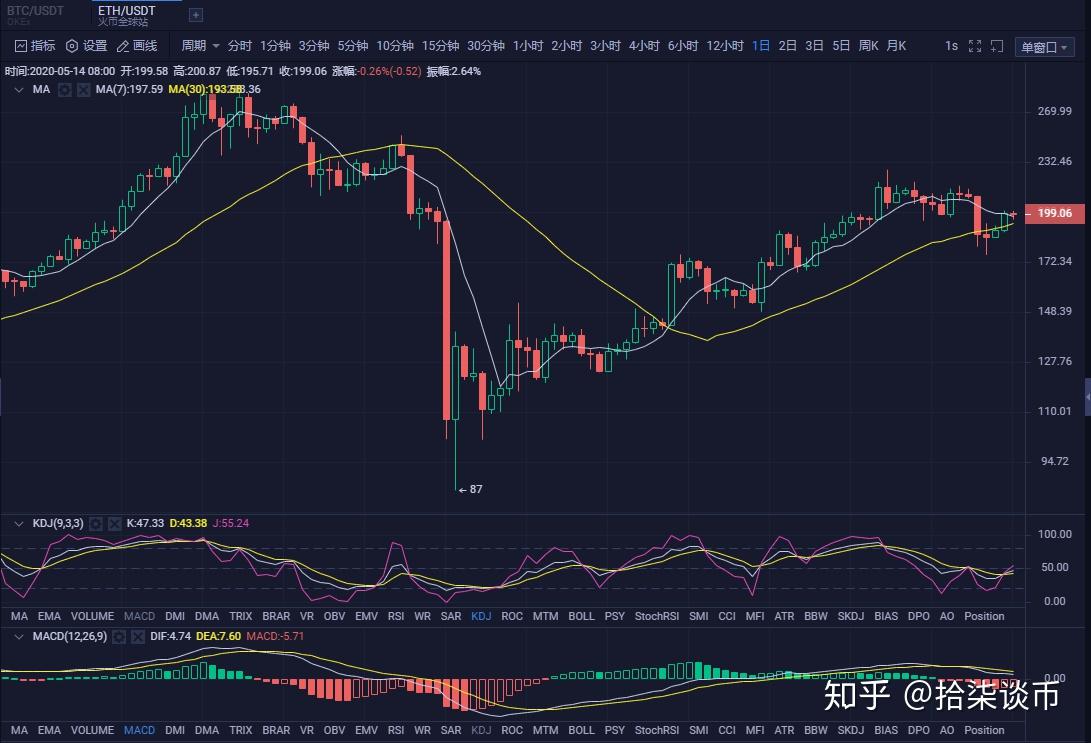Switch to 月K monthly candles
The width and height of the screenshot is (1091, 743).
coord(896,46)
